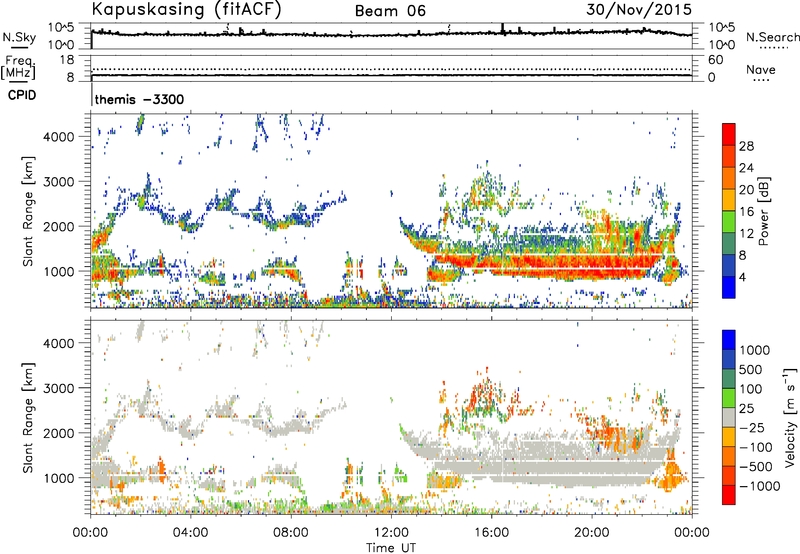Click the "Power [dB]" colorbar title
This screenshot has height=554, width=800.
click(x=763, y=211)
